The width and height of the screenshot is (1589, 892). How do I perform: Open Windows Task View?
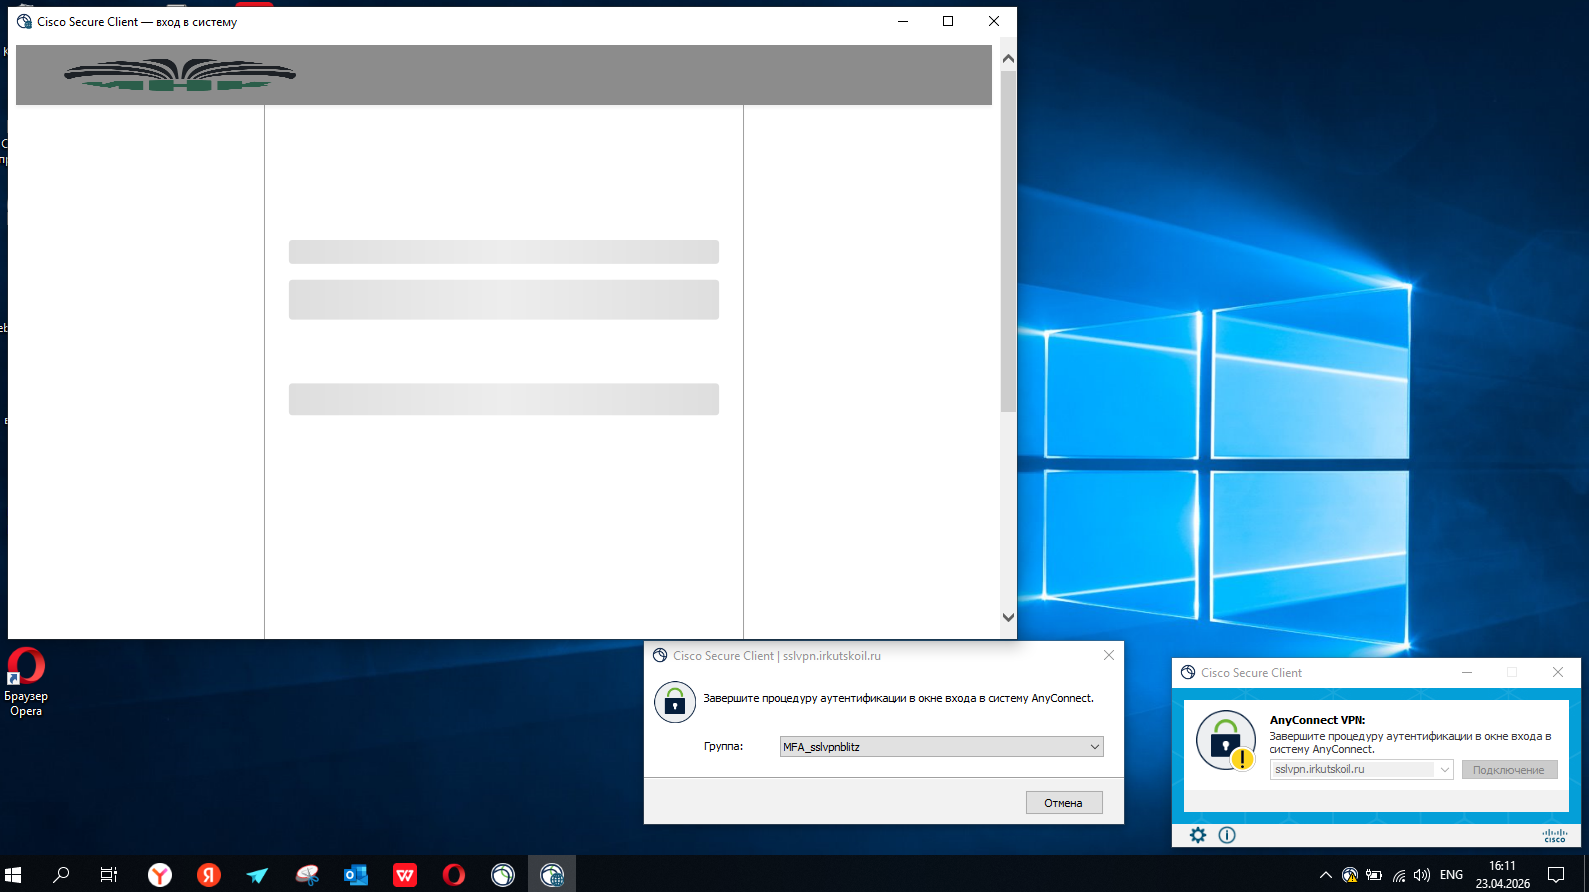point(109,875)
